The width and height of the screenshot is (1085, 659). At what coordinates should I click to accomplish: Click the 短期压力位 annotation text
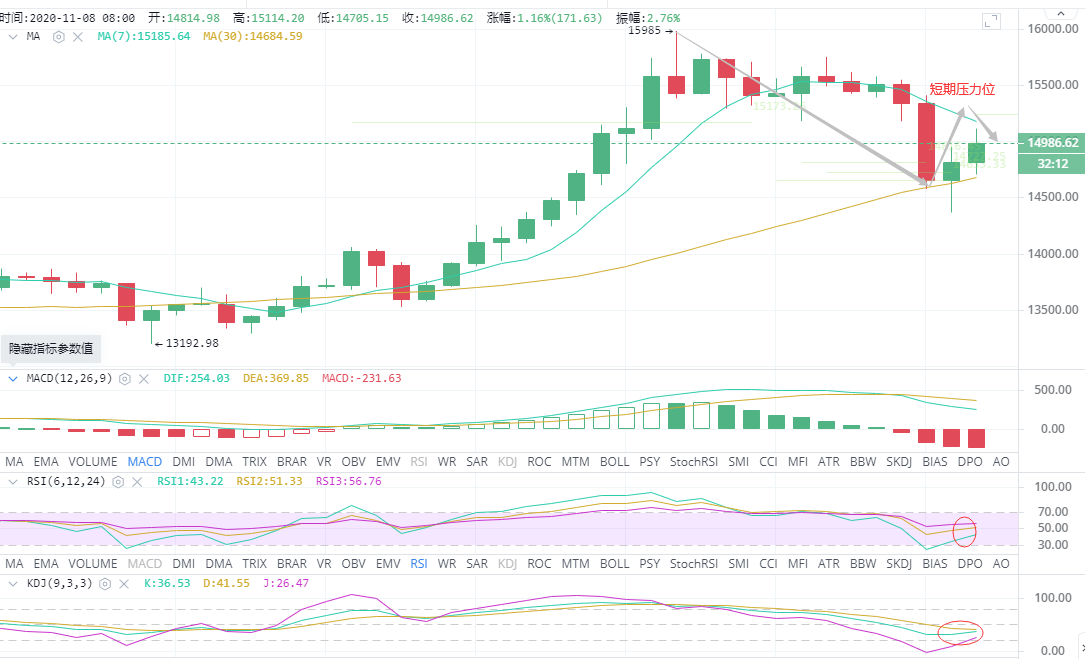962,89
